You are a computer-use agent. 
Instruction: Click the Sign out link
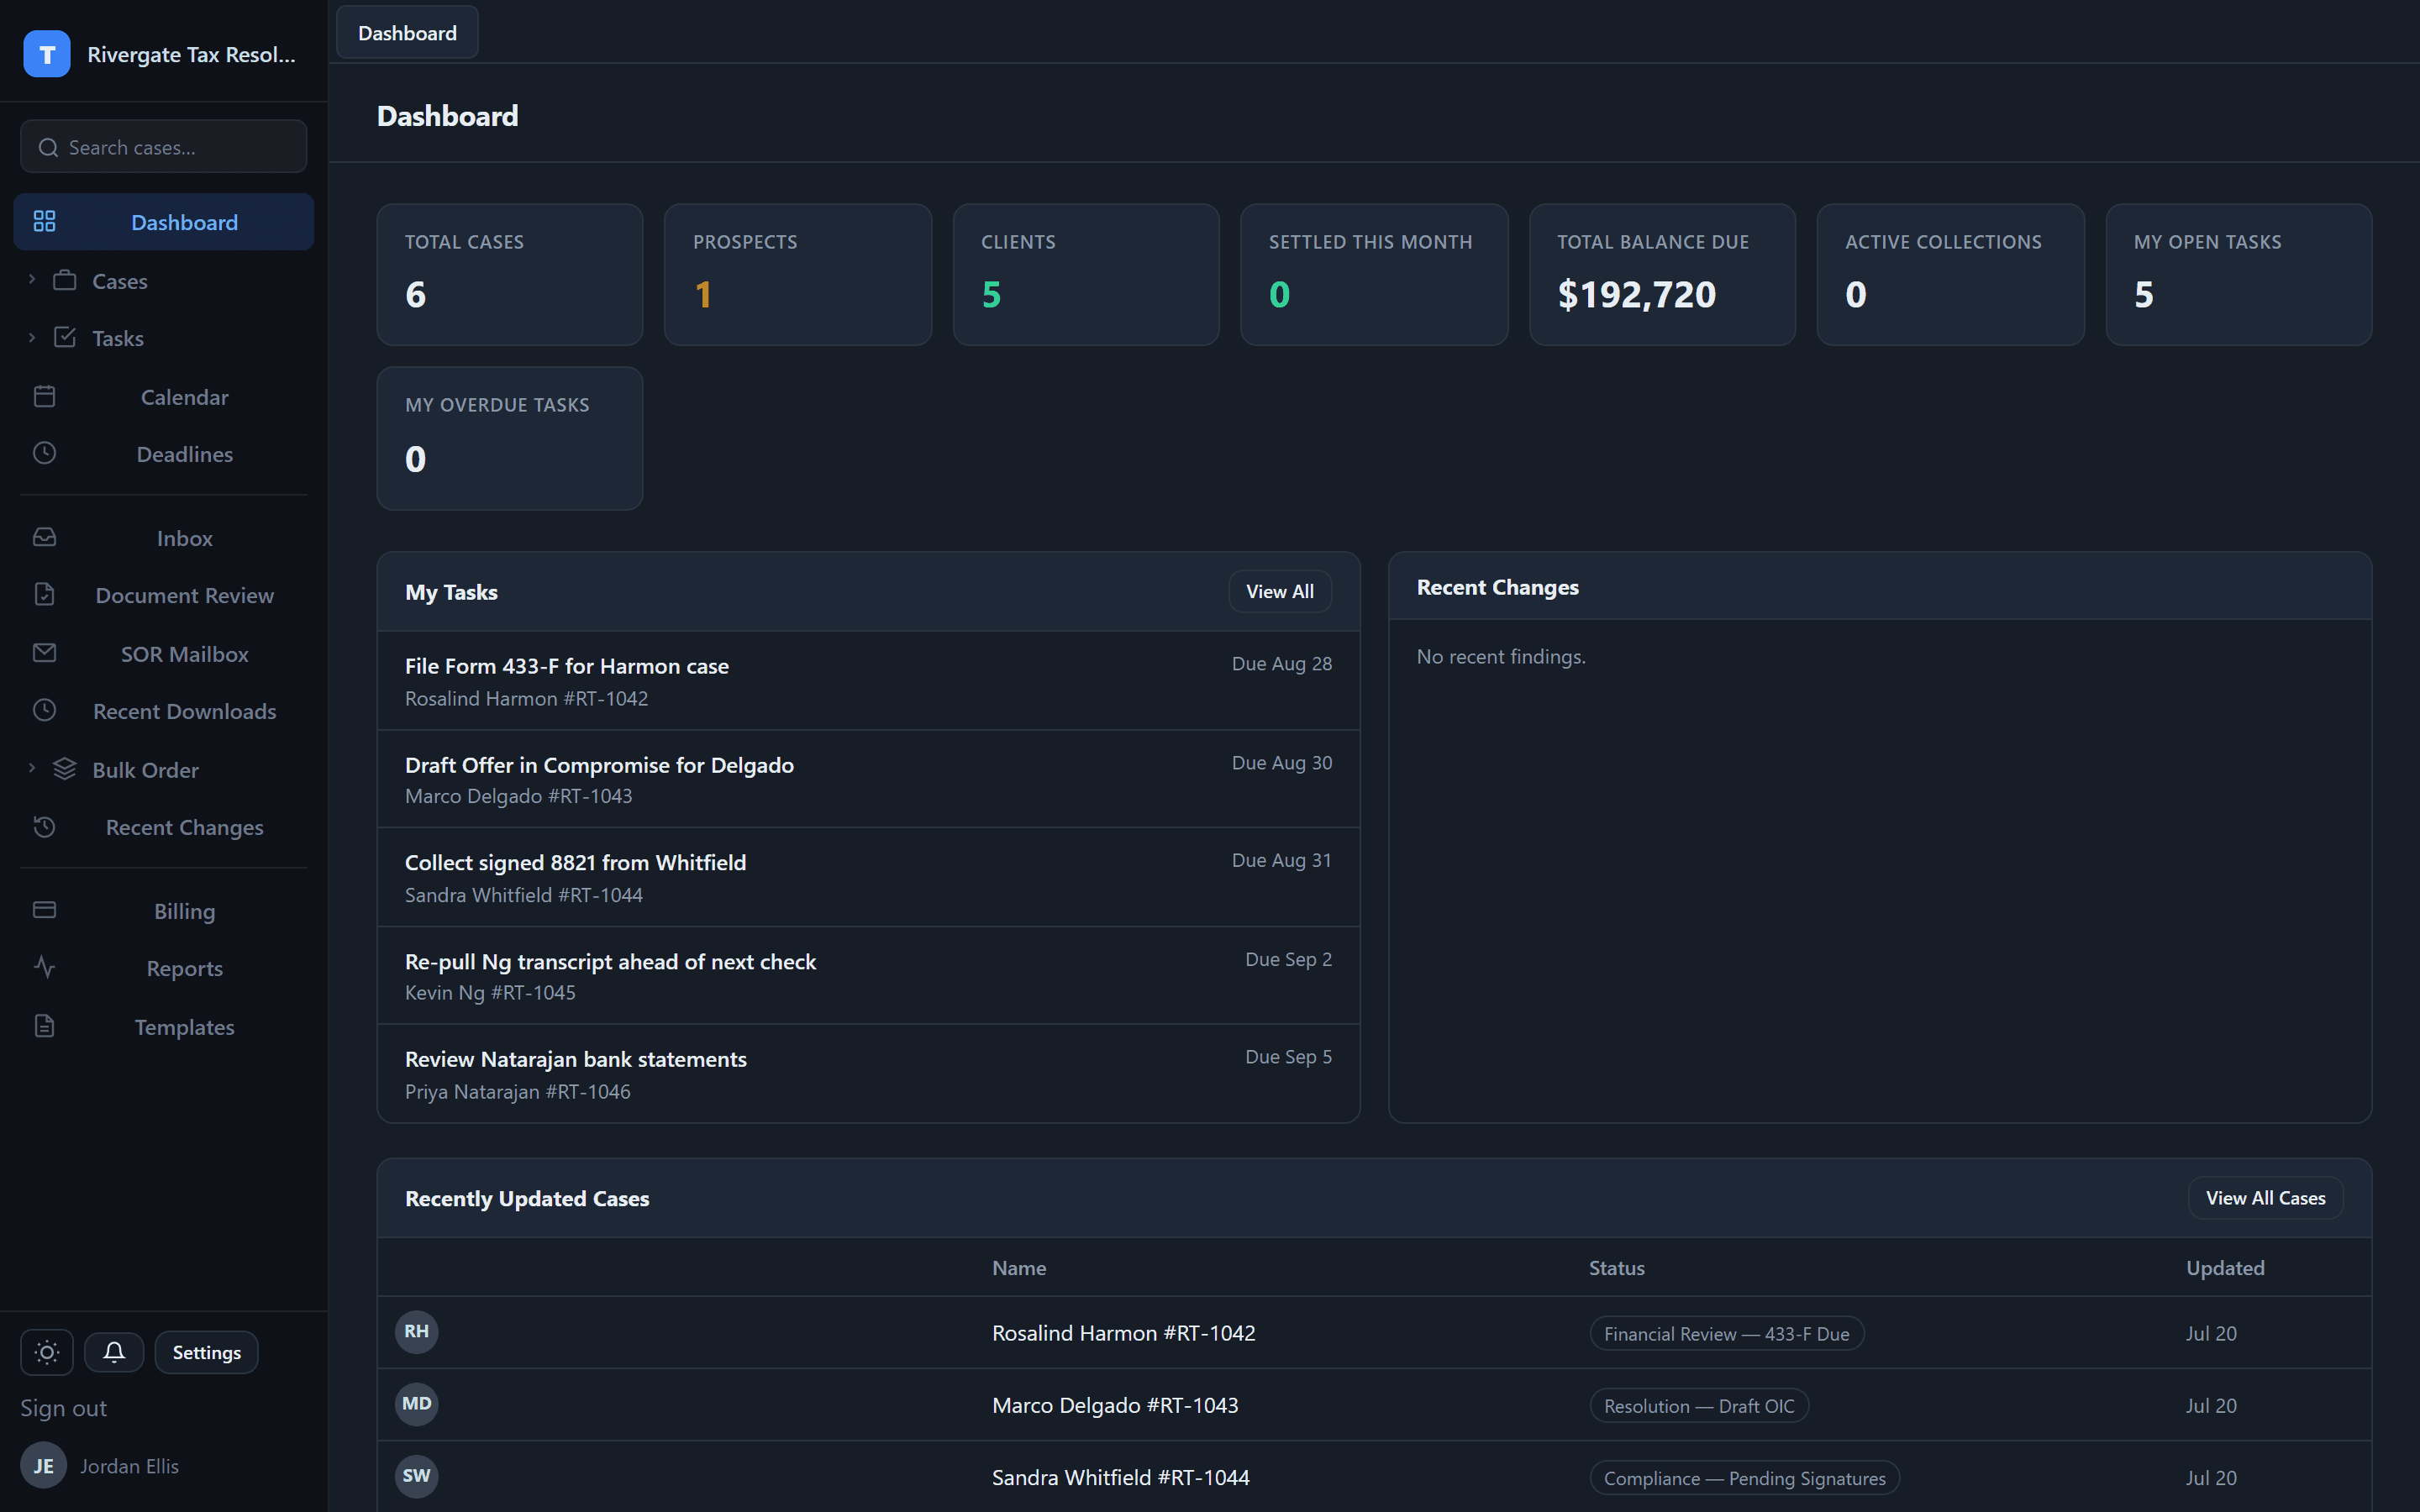click(63, 1408)
